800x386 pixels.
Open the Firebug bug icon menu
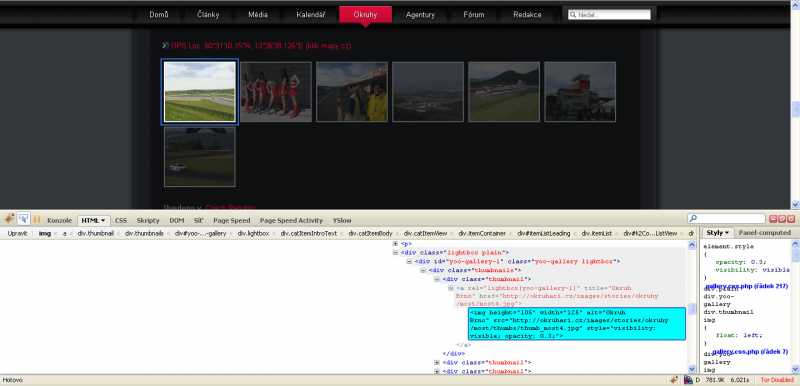(8, 219)
